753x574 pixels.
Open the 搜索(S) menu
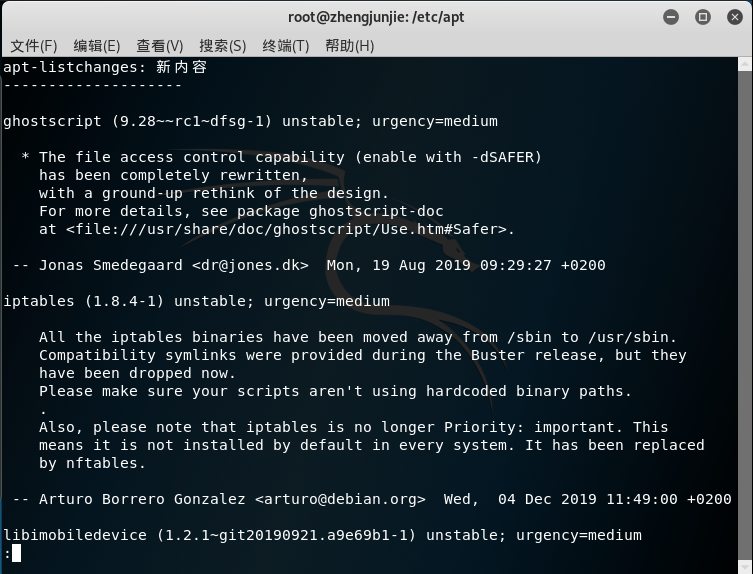coord(223,46)
